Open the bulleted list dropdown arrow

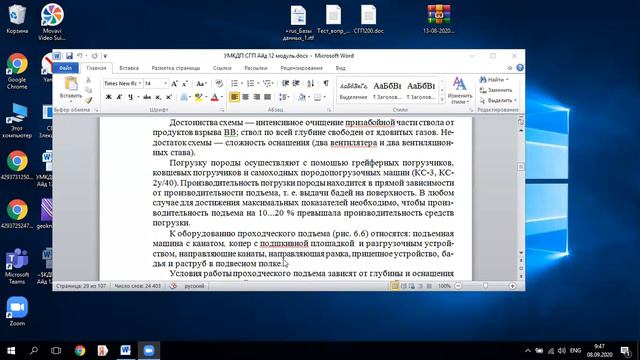click(x=242, y=84)
